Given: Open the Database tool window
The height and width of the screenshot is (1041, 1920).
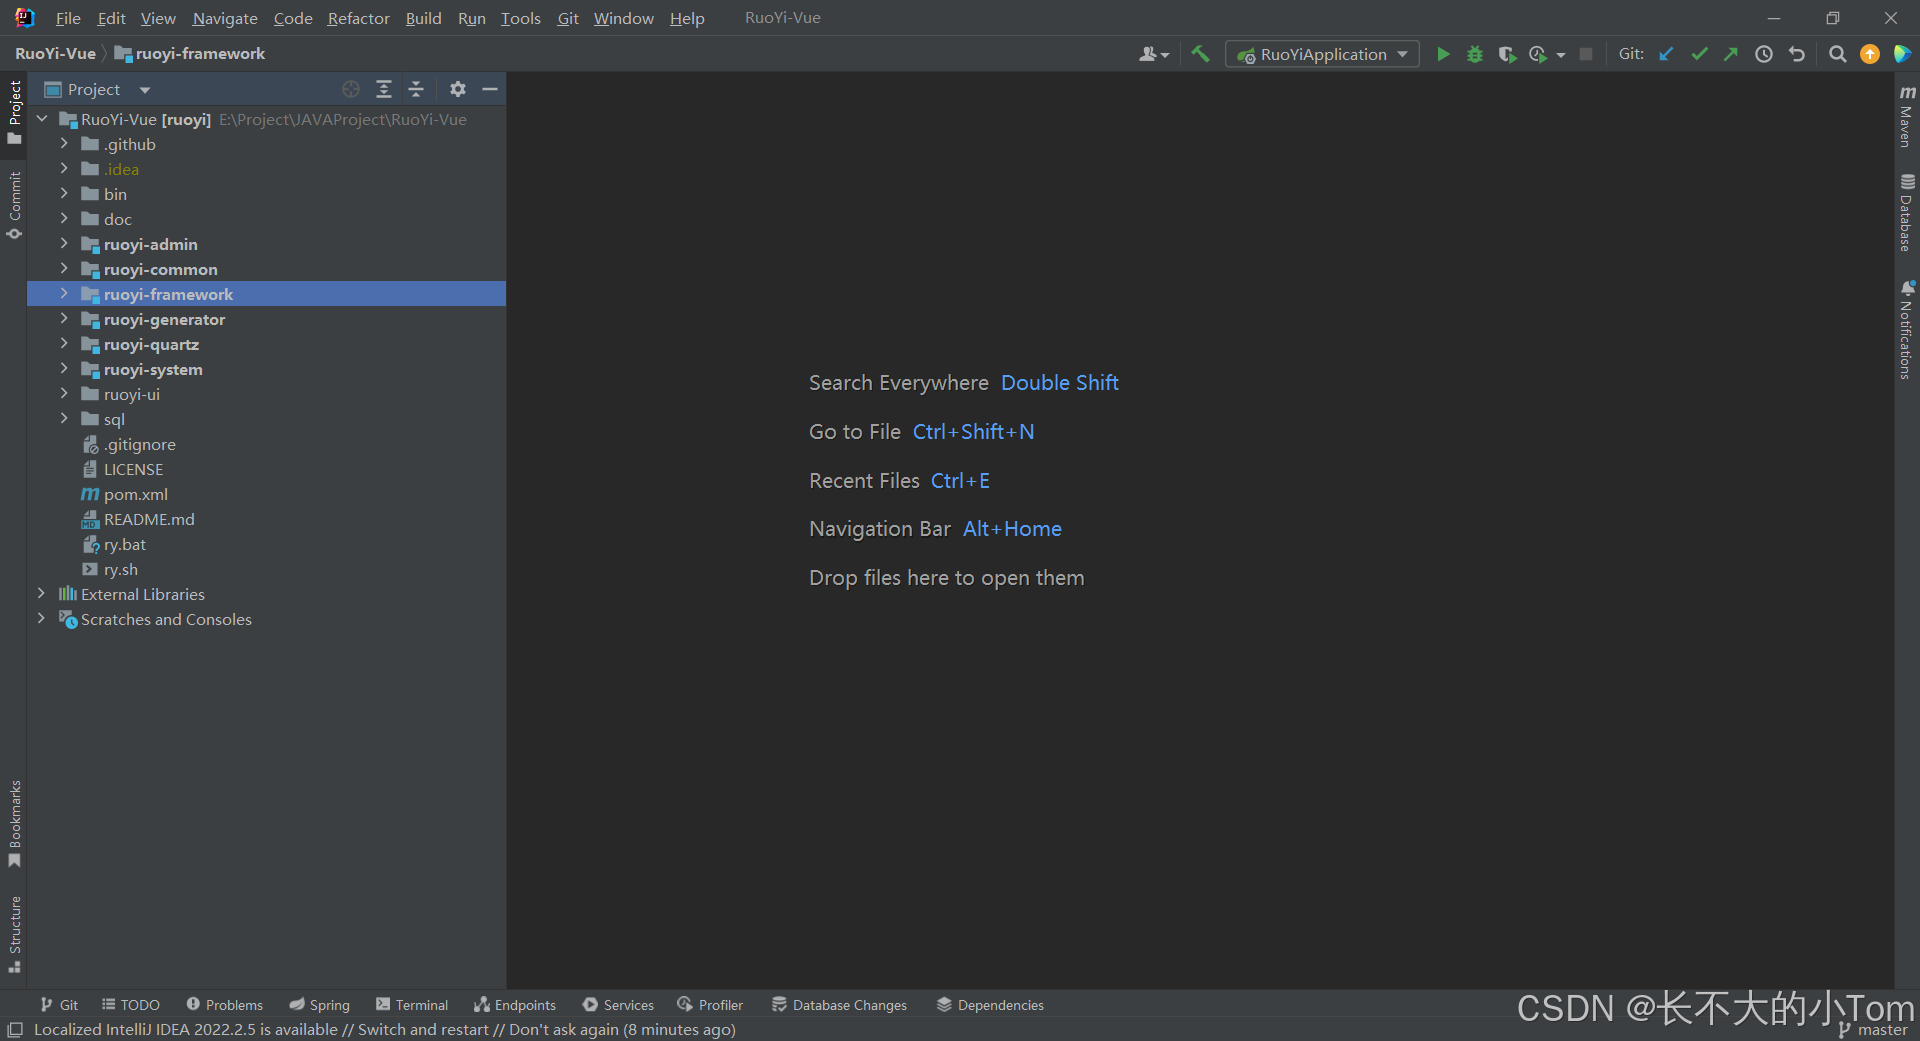Looking at the screenshot, I should (x=1907, y=213).
